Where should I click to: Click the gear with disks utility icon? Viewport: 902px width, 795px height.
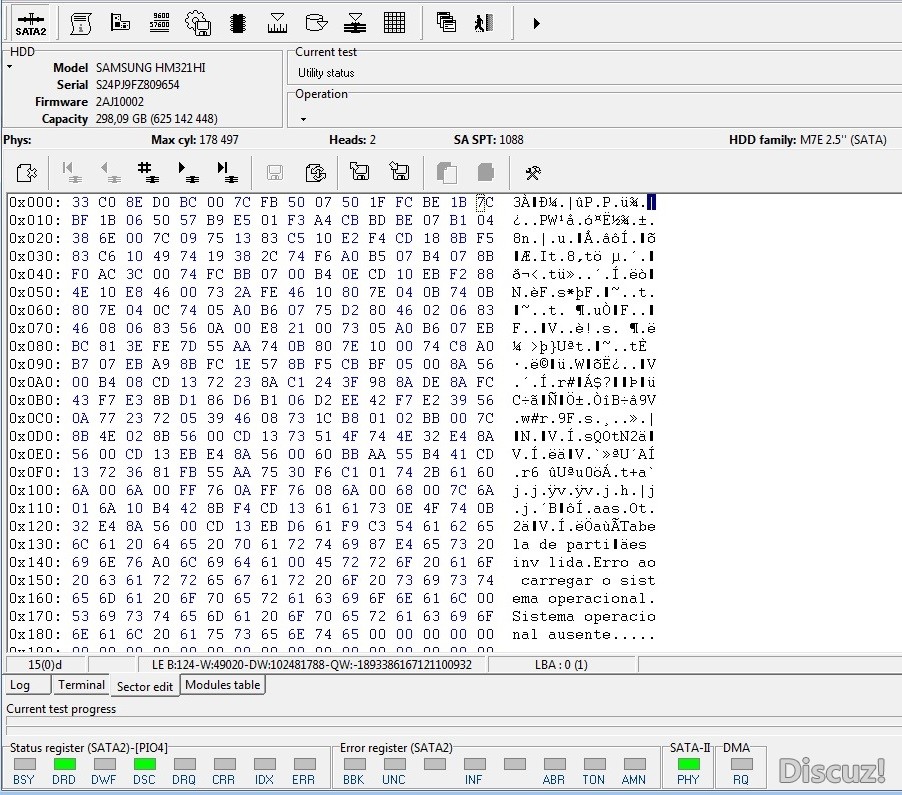click(x=198, y=24)
